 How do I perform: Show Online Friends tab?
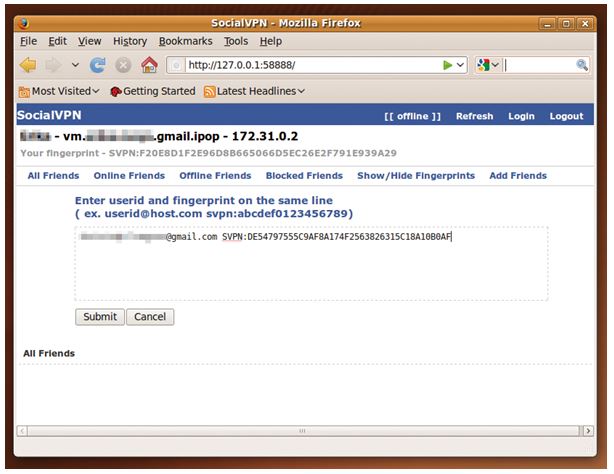click(129, 176)
